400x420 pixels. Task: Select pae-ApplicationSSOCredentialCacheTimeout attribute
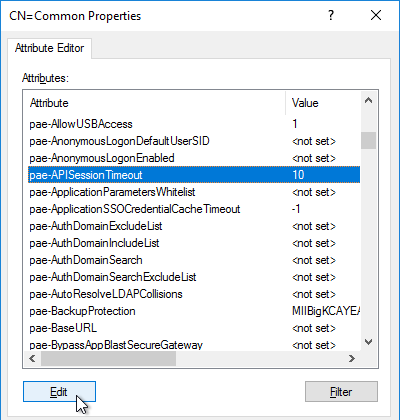tap(194, 209)
